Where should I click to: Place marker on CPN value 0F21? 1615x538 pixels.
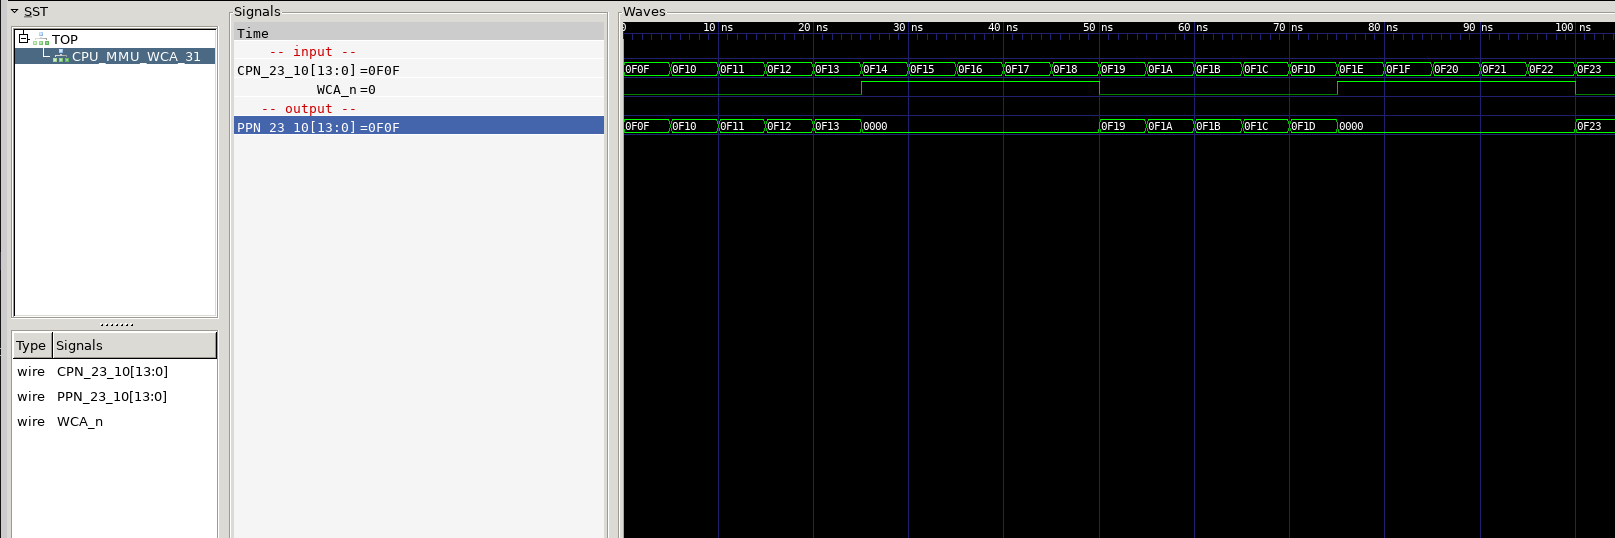(x=1503, y=69)
